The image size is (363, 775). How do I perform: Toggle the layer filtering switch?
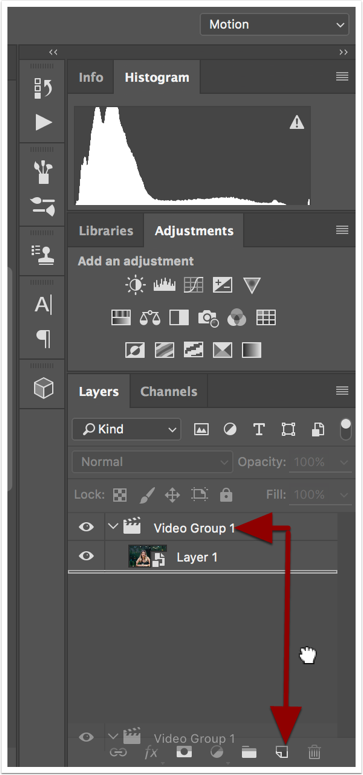point(346,429)
